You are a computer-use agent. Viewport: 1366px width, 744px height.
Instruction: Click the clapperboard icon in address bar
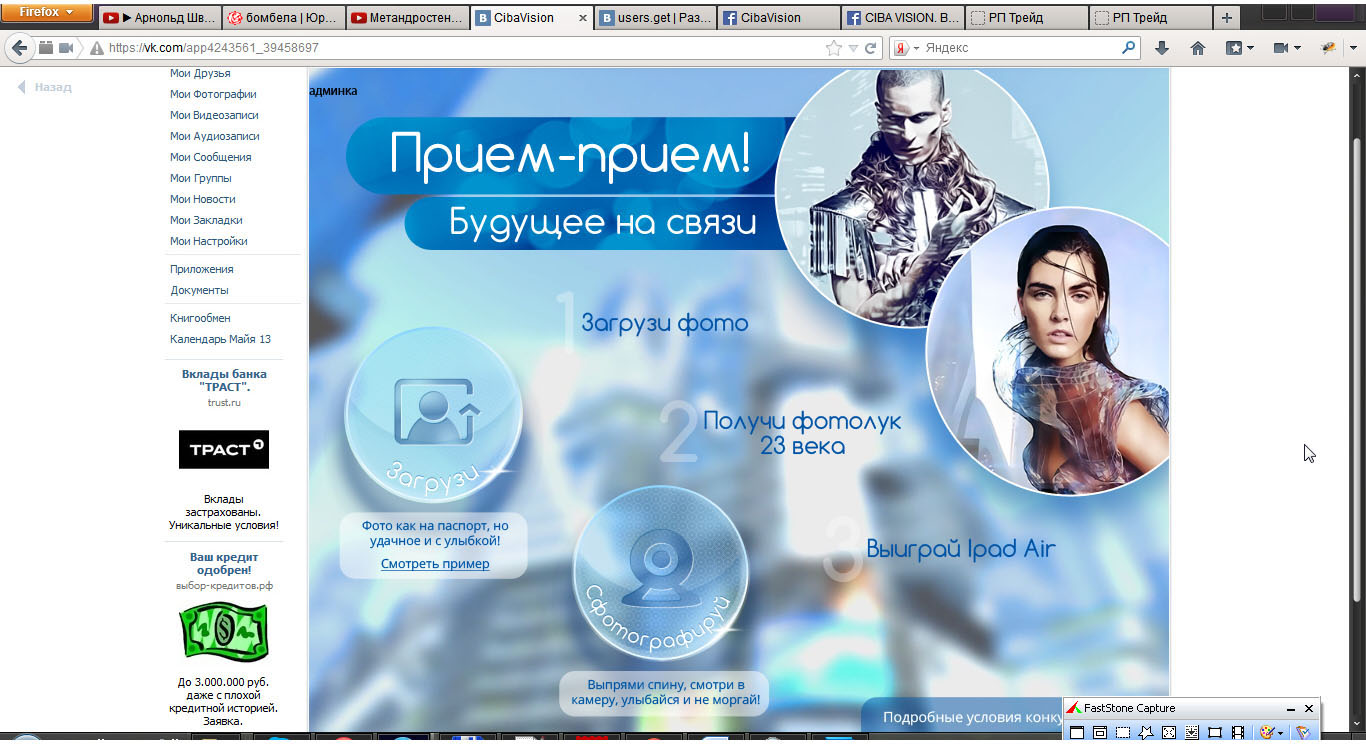pyautogui.click(x=46, y=48)
